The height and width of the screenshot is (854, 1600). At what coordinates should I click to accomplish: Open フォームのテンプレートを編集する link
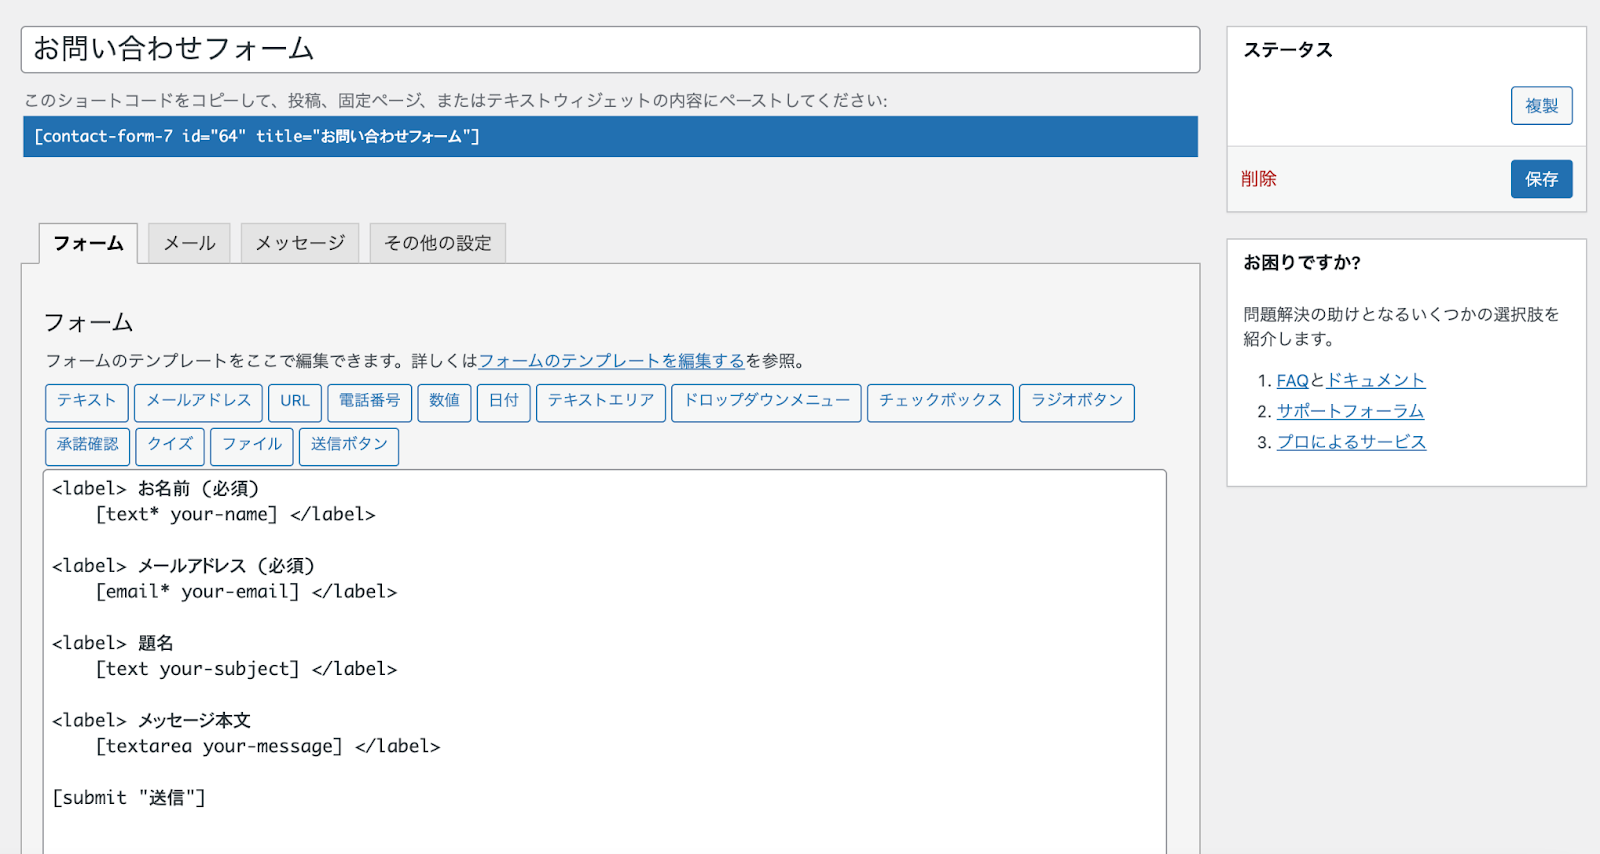coord(612,361)
